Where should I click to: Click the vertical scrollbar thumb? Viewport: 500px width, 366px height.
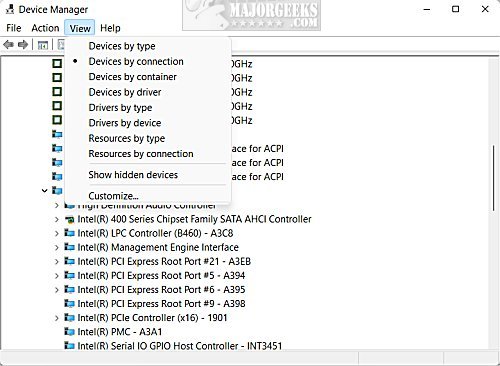point(494,178)
